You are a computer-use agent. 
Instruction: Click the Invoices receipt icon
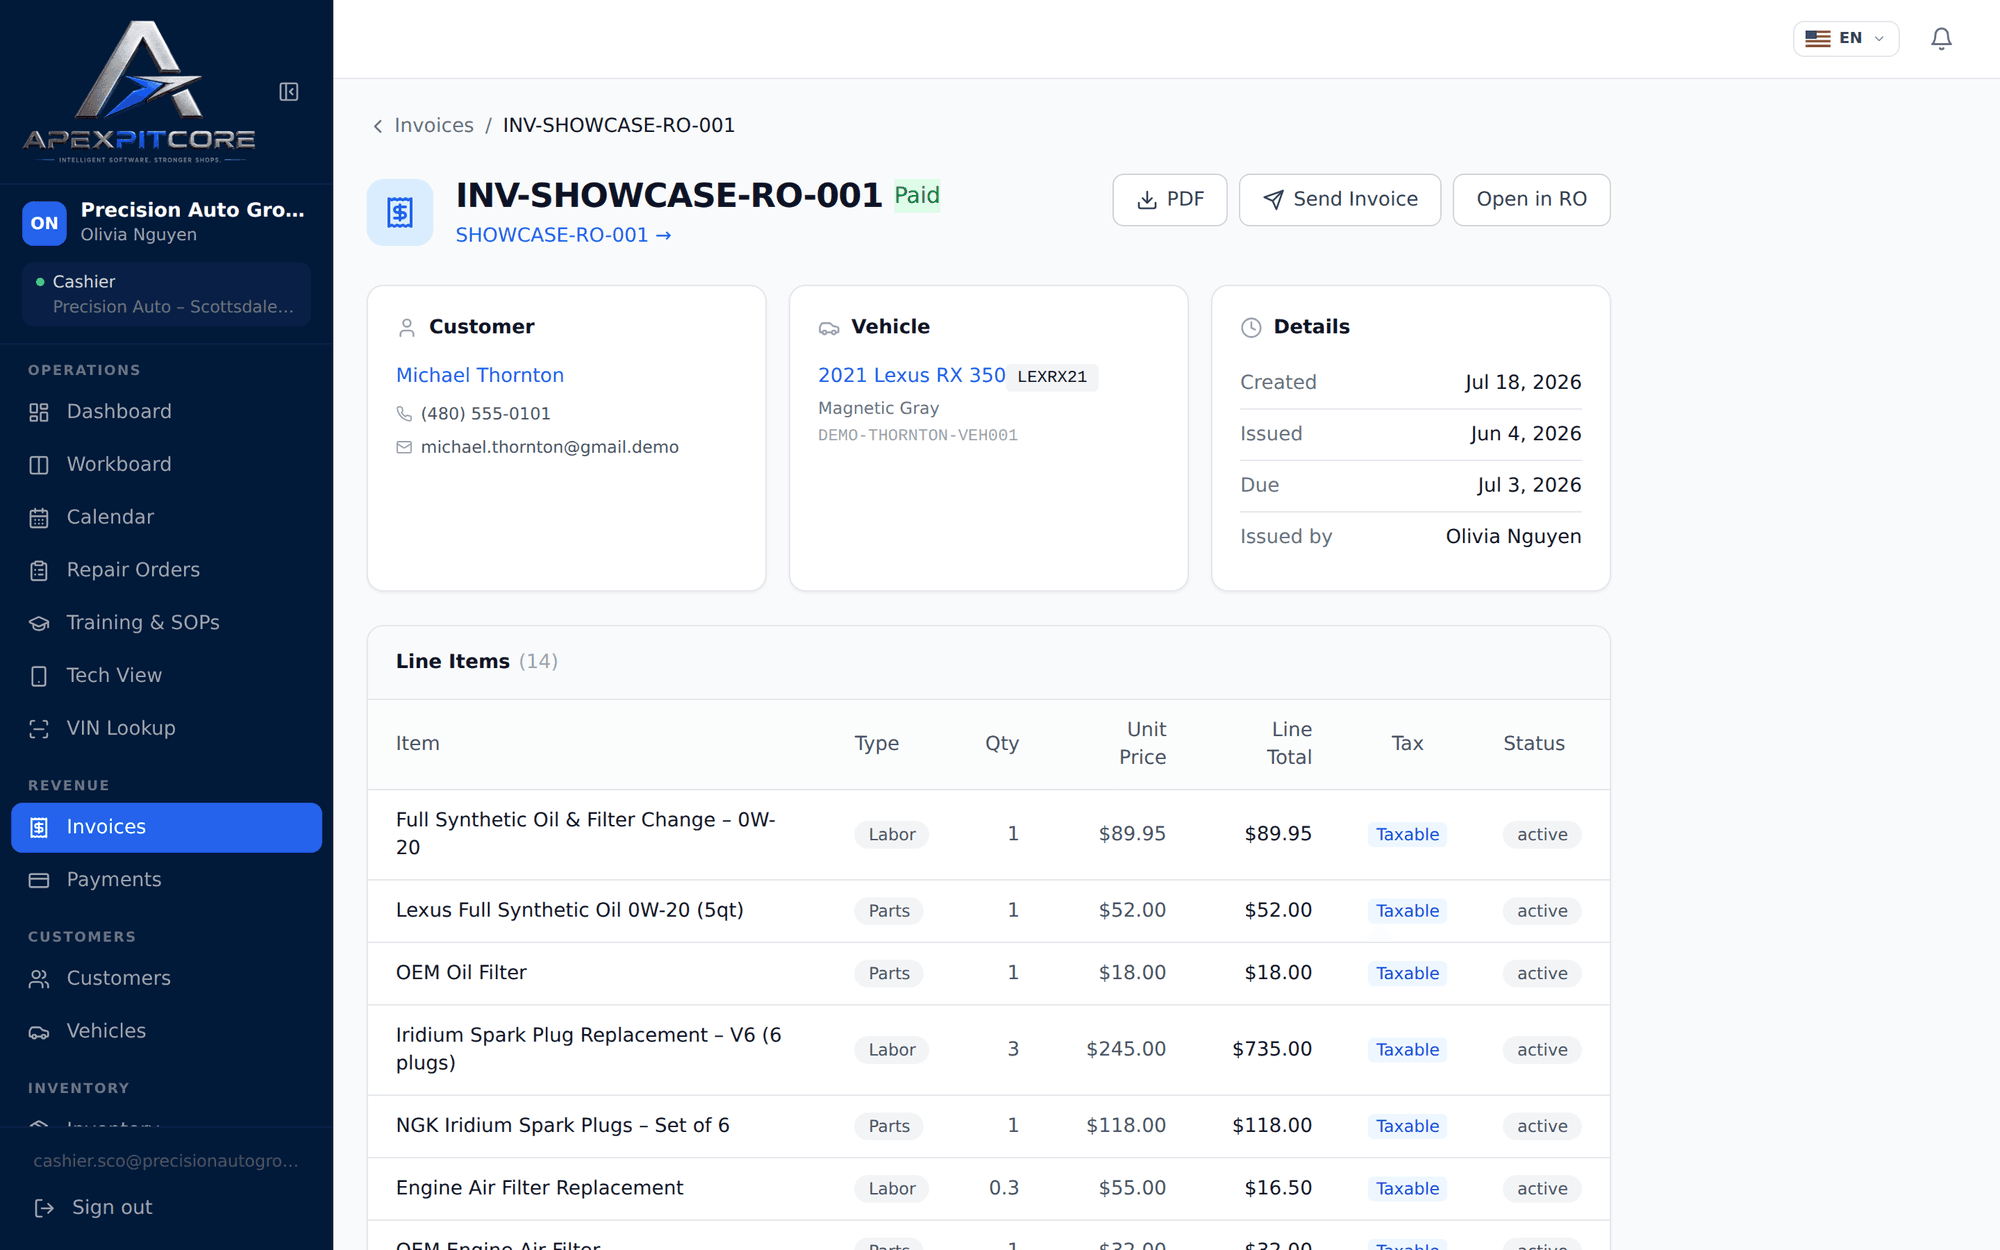[x=39, y=827]
